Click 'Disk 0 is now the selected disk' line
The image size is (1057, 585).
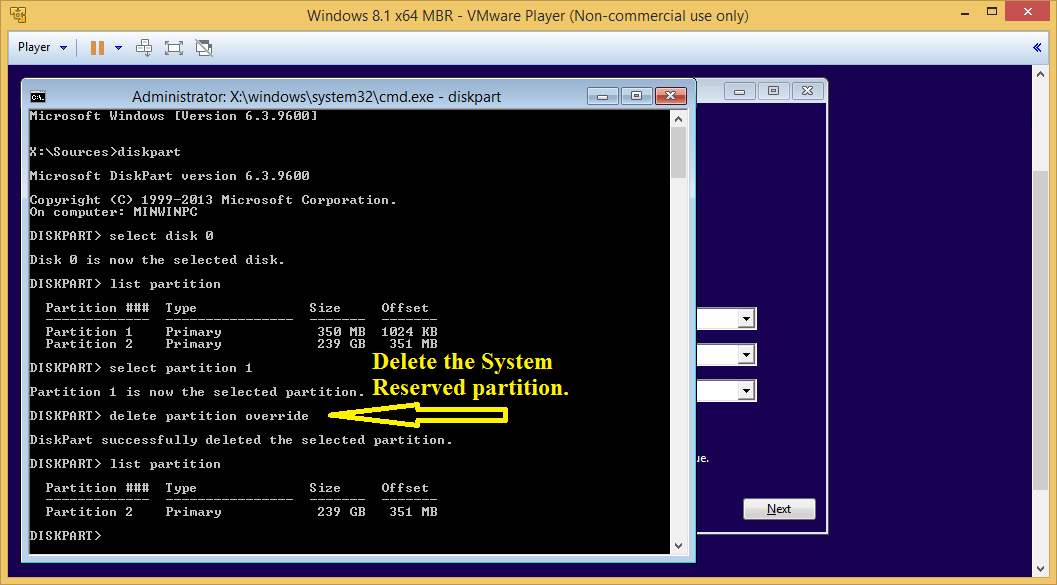157,260
